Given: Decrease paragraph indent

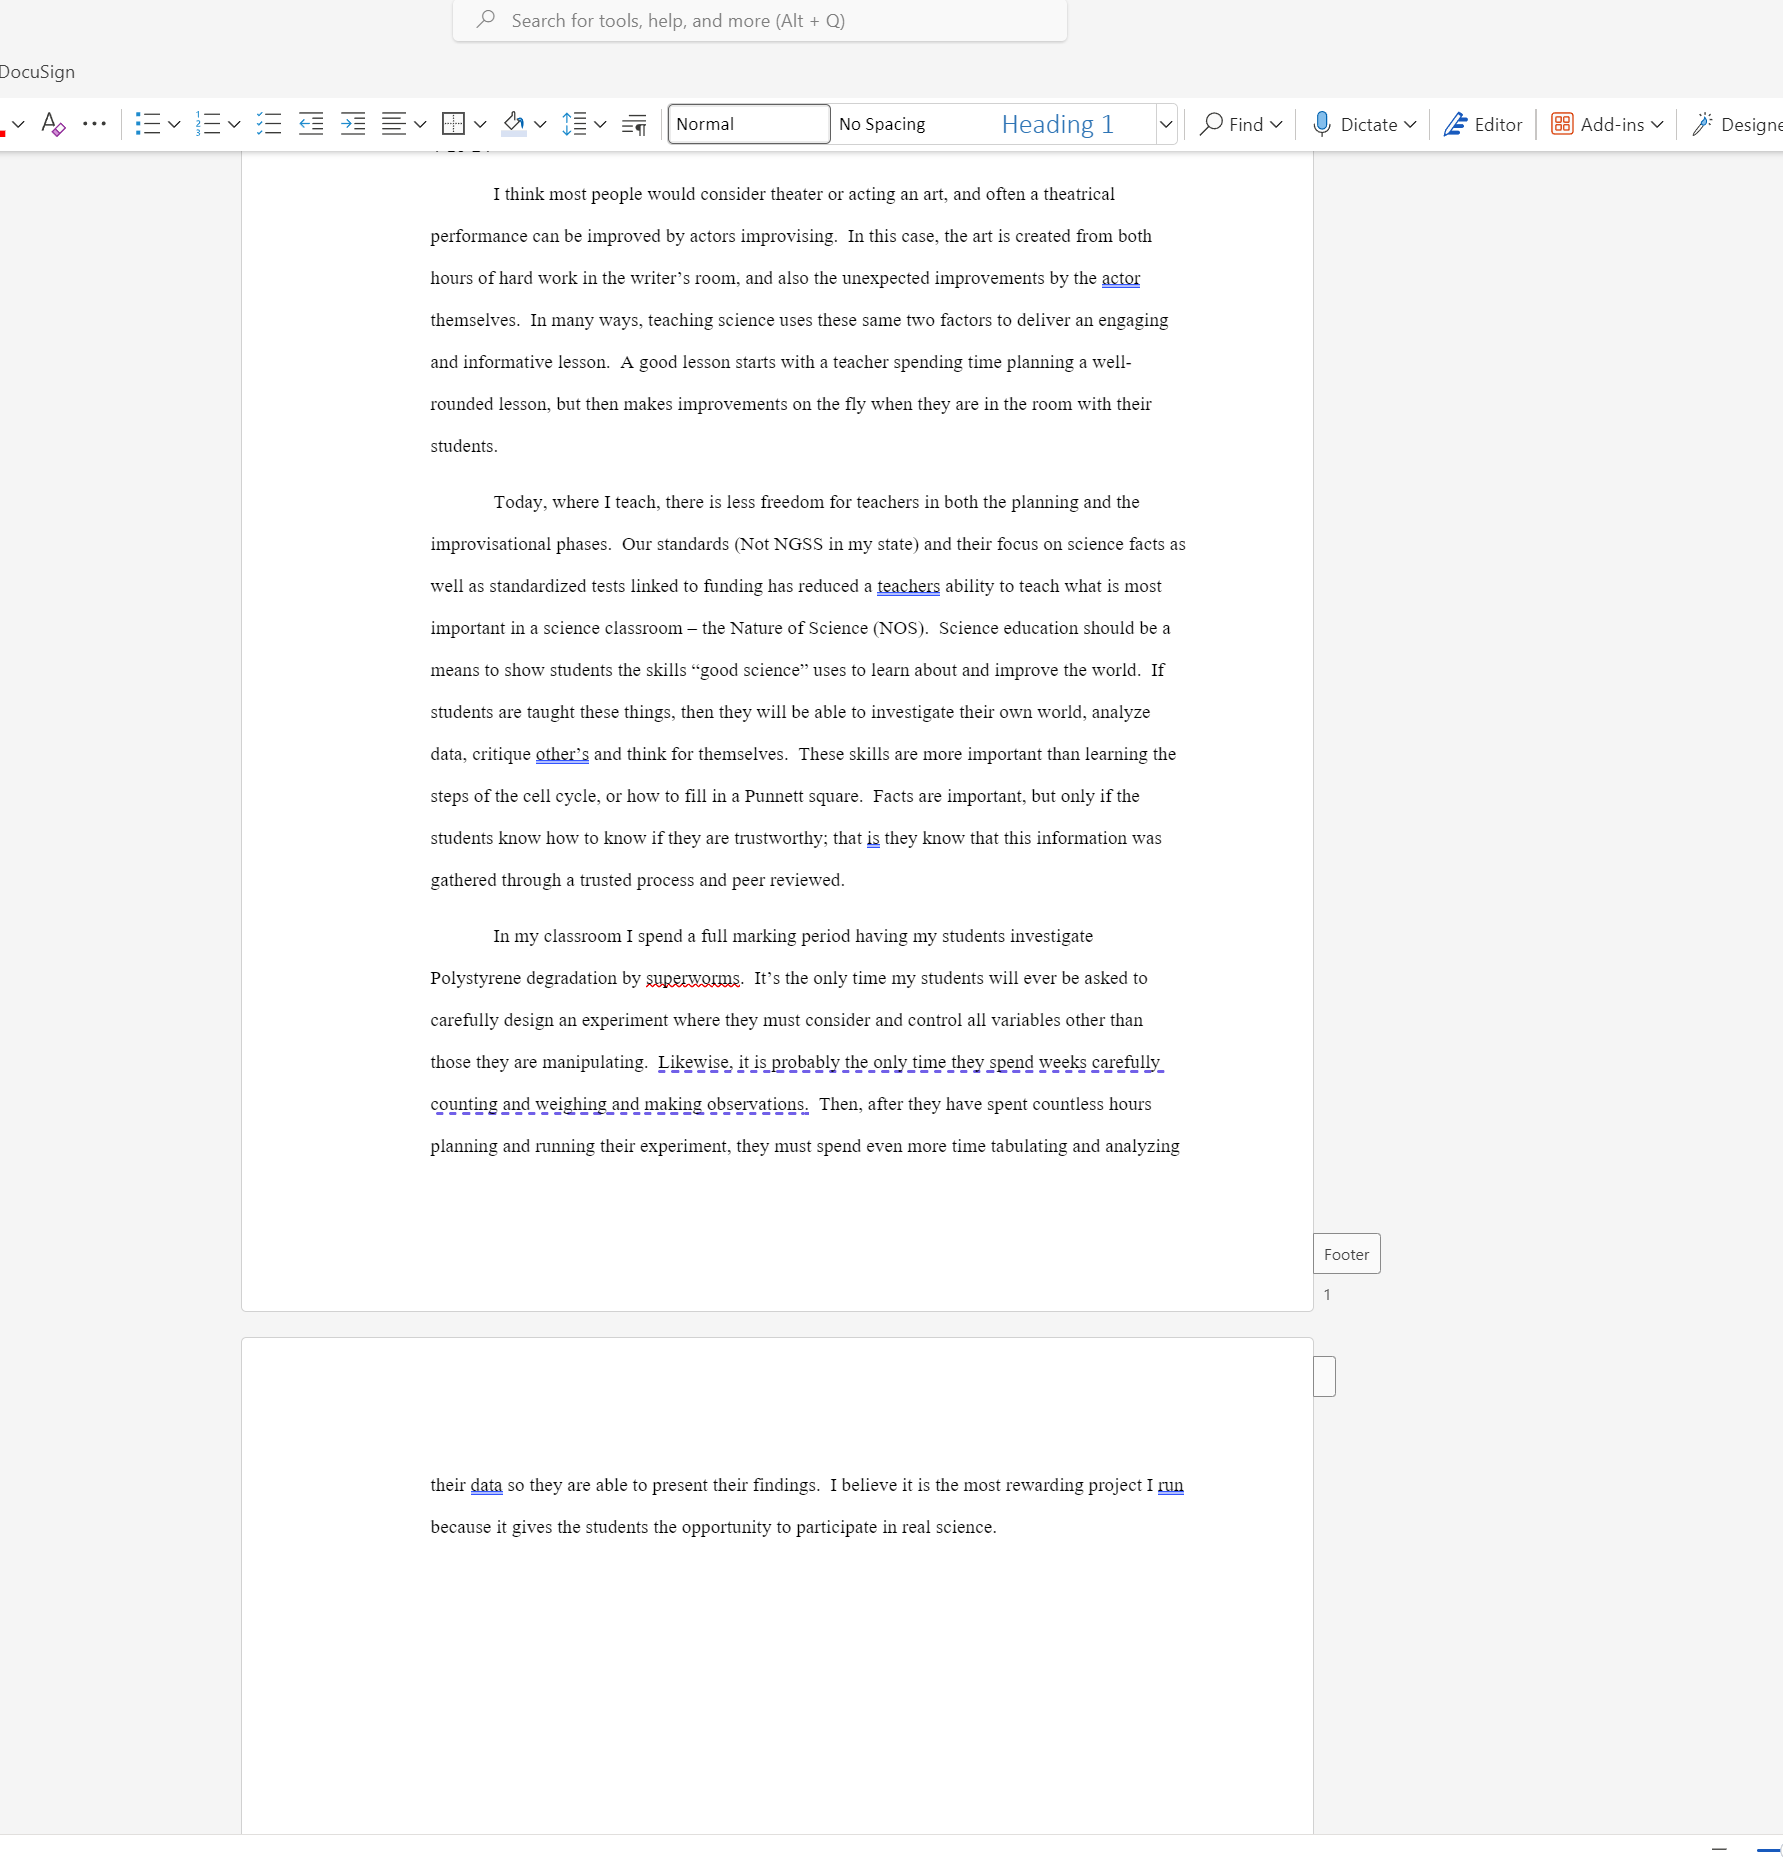Looking at the screenshot, I should click(x=311, y=124).
